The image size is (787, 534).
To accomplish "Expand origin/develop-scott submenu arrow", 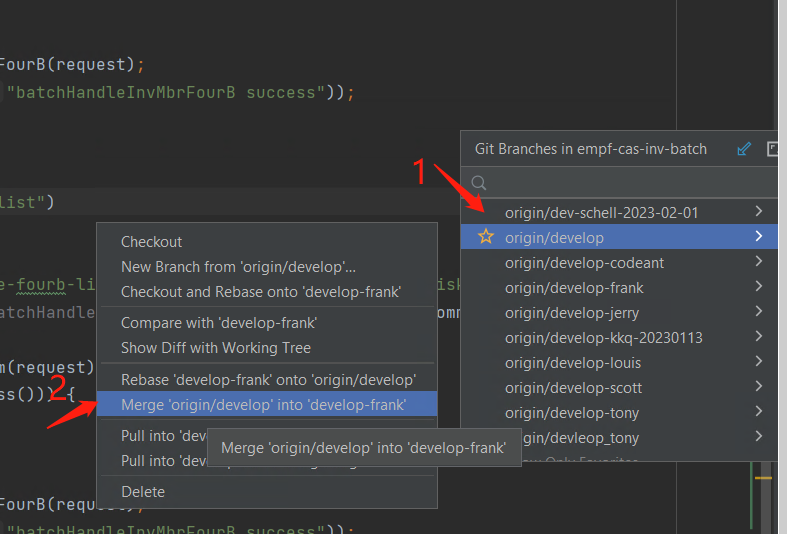I will point(759,386).
